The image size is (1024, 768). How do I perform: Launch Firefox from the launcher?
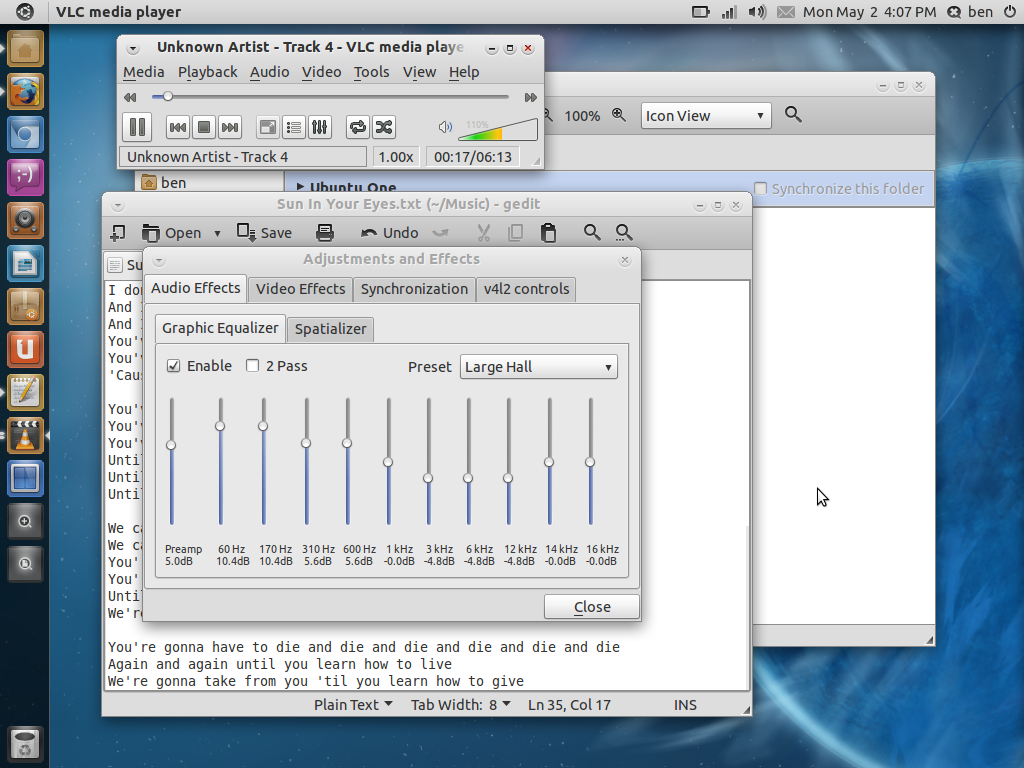[25, 92]
